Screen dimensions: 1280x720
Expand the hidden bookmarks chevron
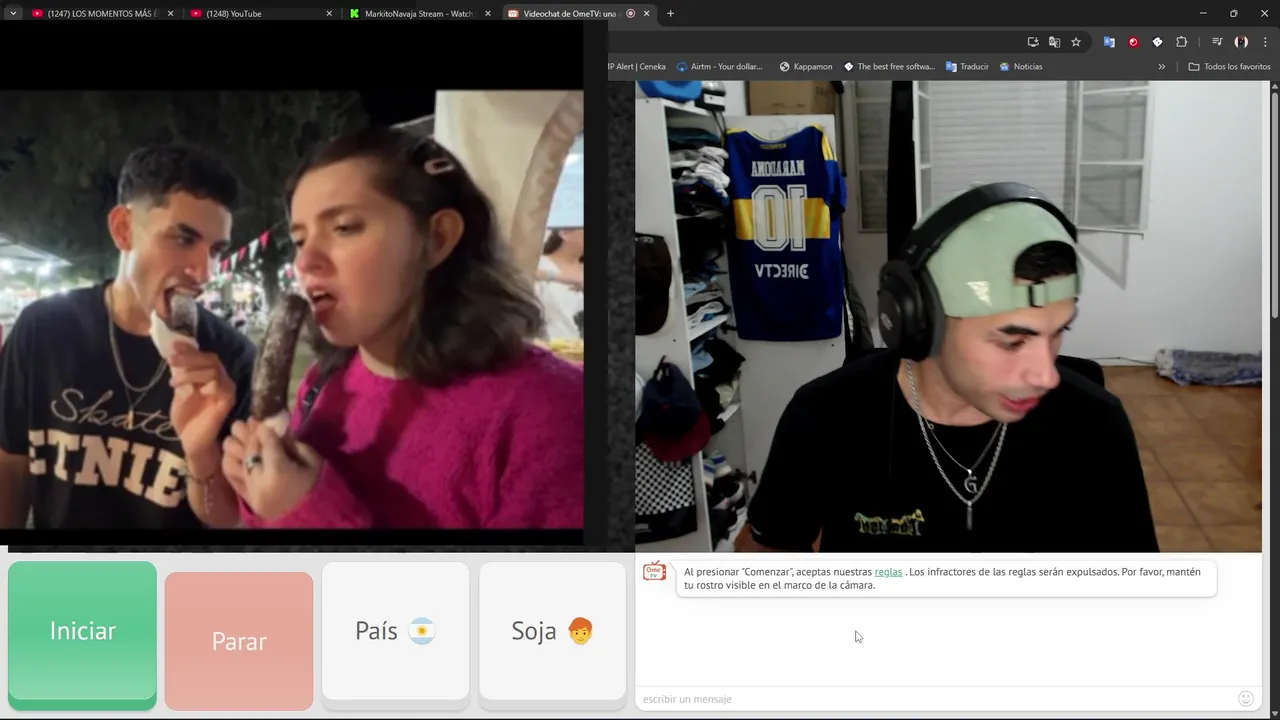coord(1161,67)
